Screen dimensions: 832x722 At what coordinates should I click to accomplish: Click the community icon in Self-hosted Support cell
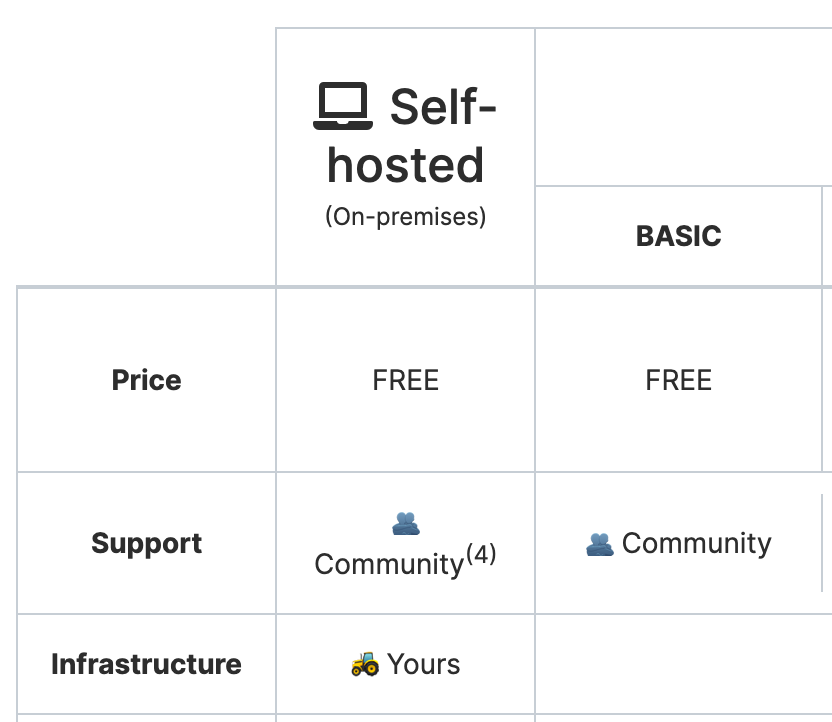[x=405, y=522]
